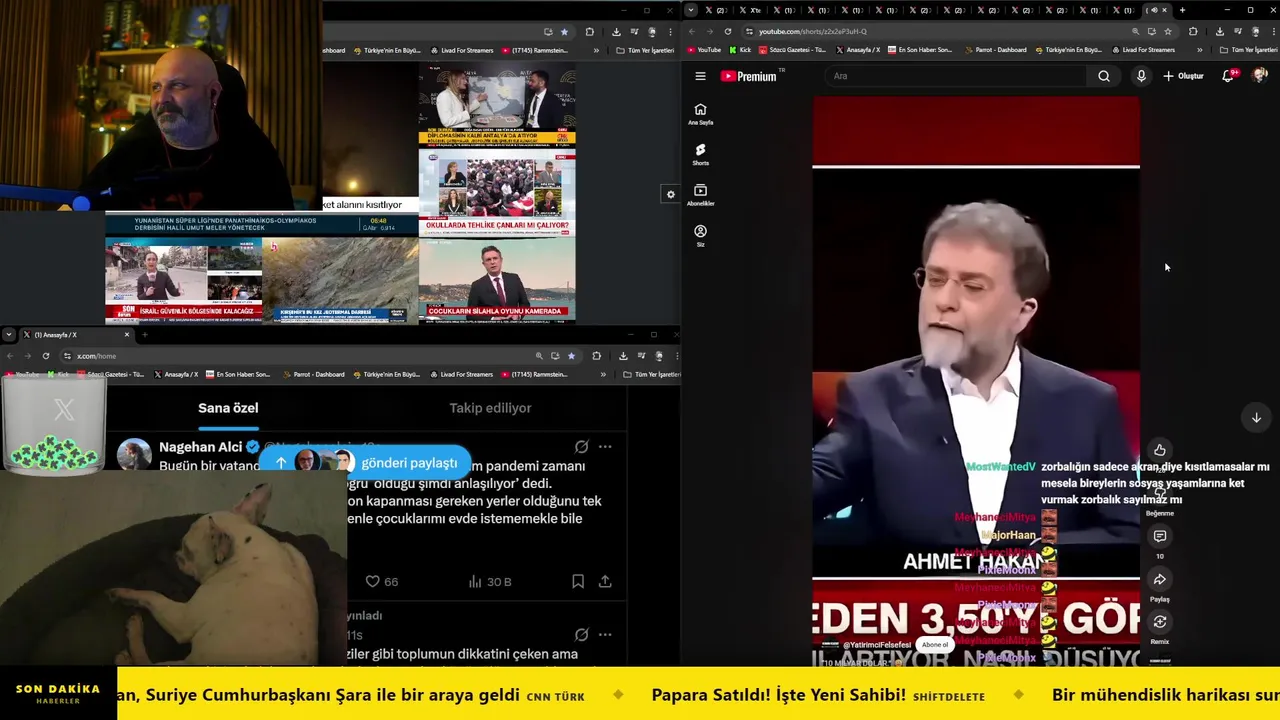Screen dimensions: 1280x720
Task: Share the Short using Paylaş
Action: pyautogui.click(x=1160, y=580)
